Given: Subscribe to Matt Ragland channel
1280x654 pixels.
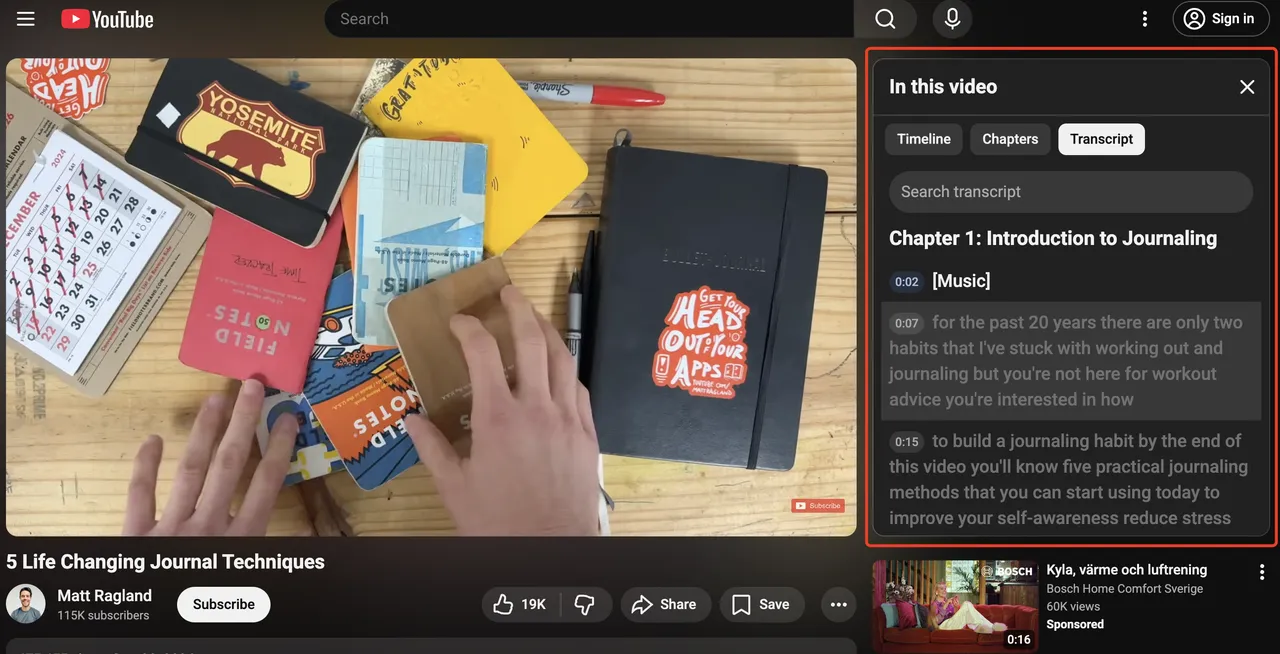Looking at the screenshot, I should pos(224,604).
